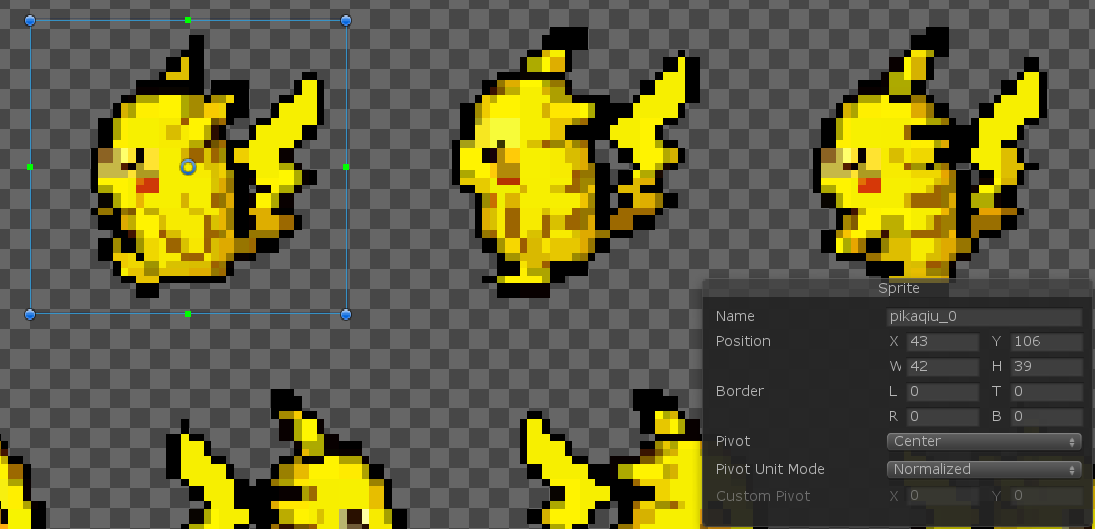
Task: Open the Pivot Unit Mode dropdown set to Normalized
Action: tap(984, 469)
